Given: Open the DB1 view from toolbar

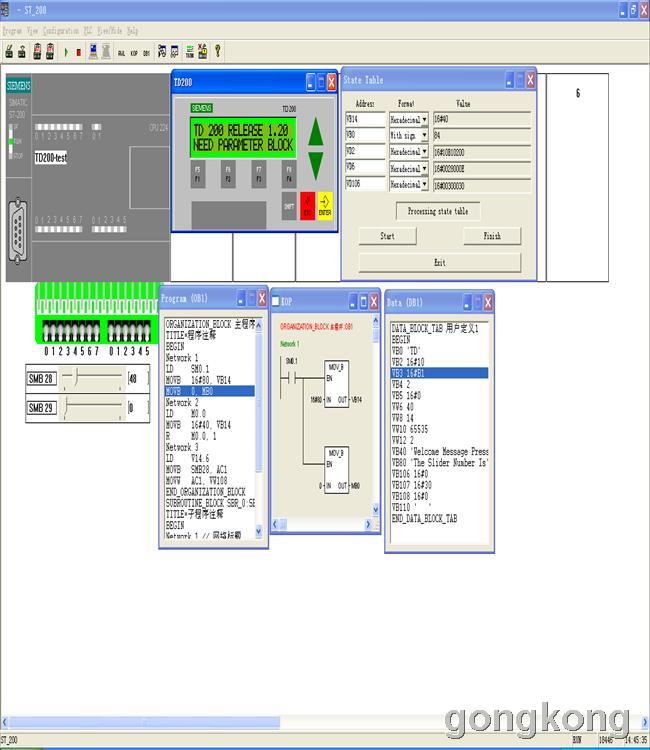Looking at the screenshot, I should (x=146, y=53).
